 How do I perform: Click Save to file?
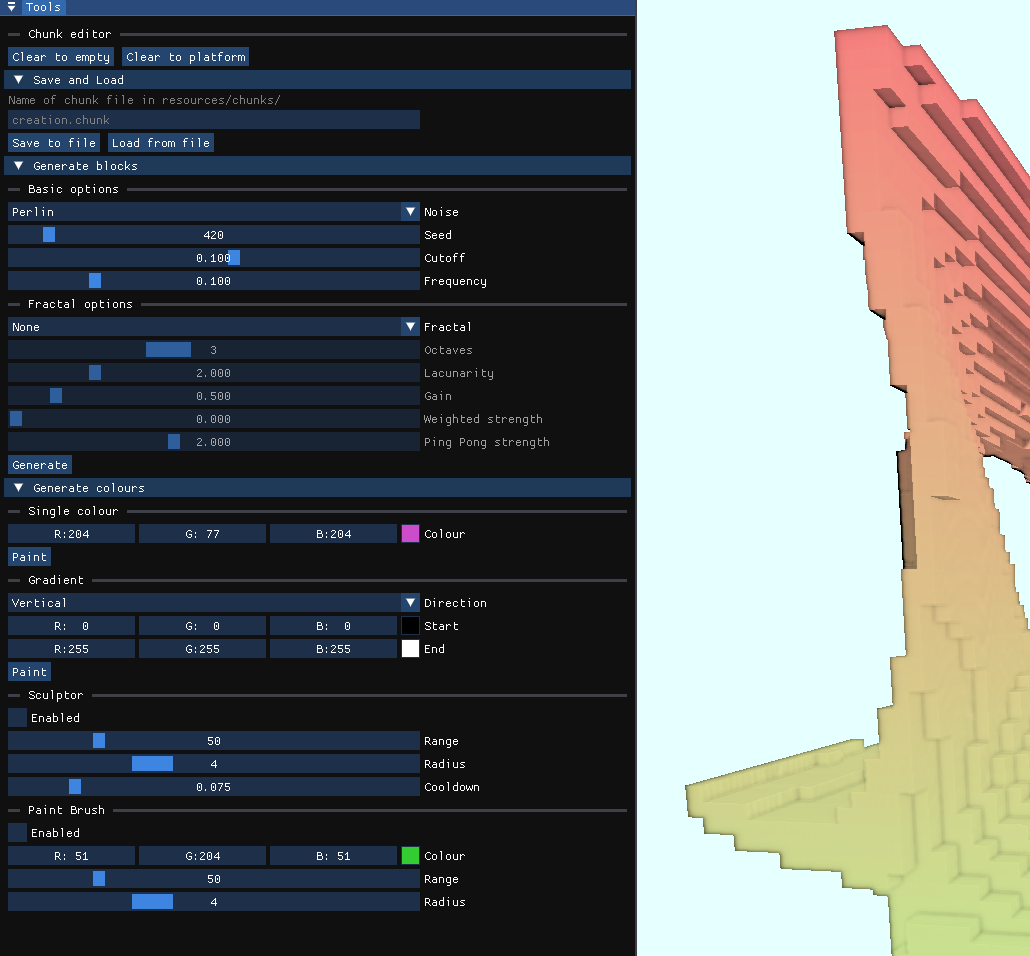[x=54, y=143]
